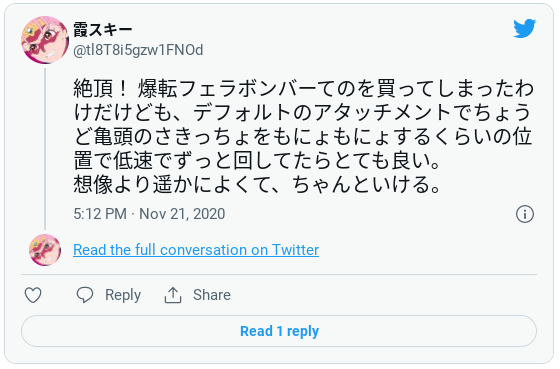Click the Share text label

pyautogui.click(x=212, y=295)
